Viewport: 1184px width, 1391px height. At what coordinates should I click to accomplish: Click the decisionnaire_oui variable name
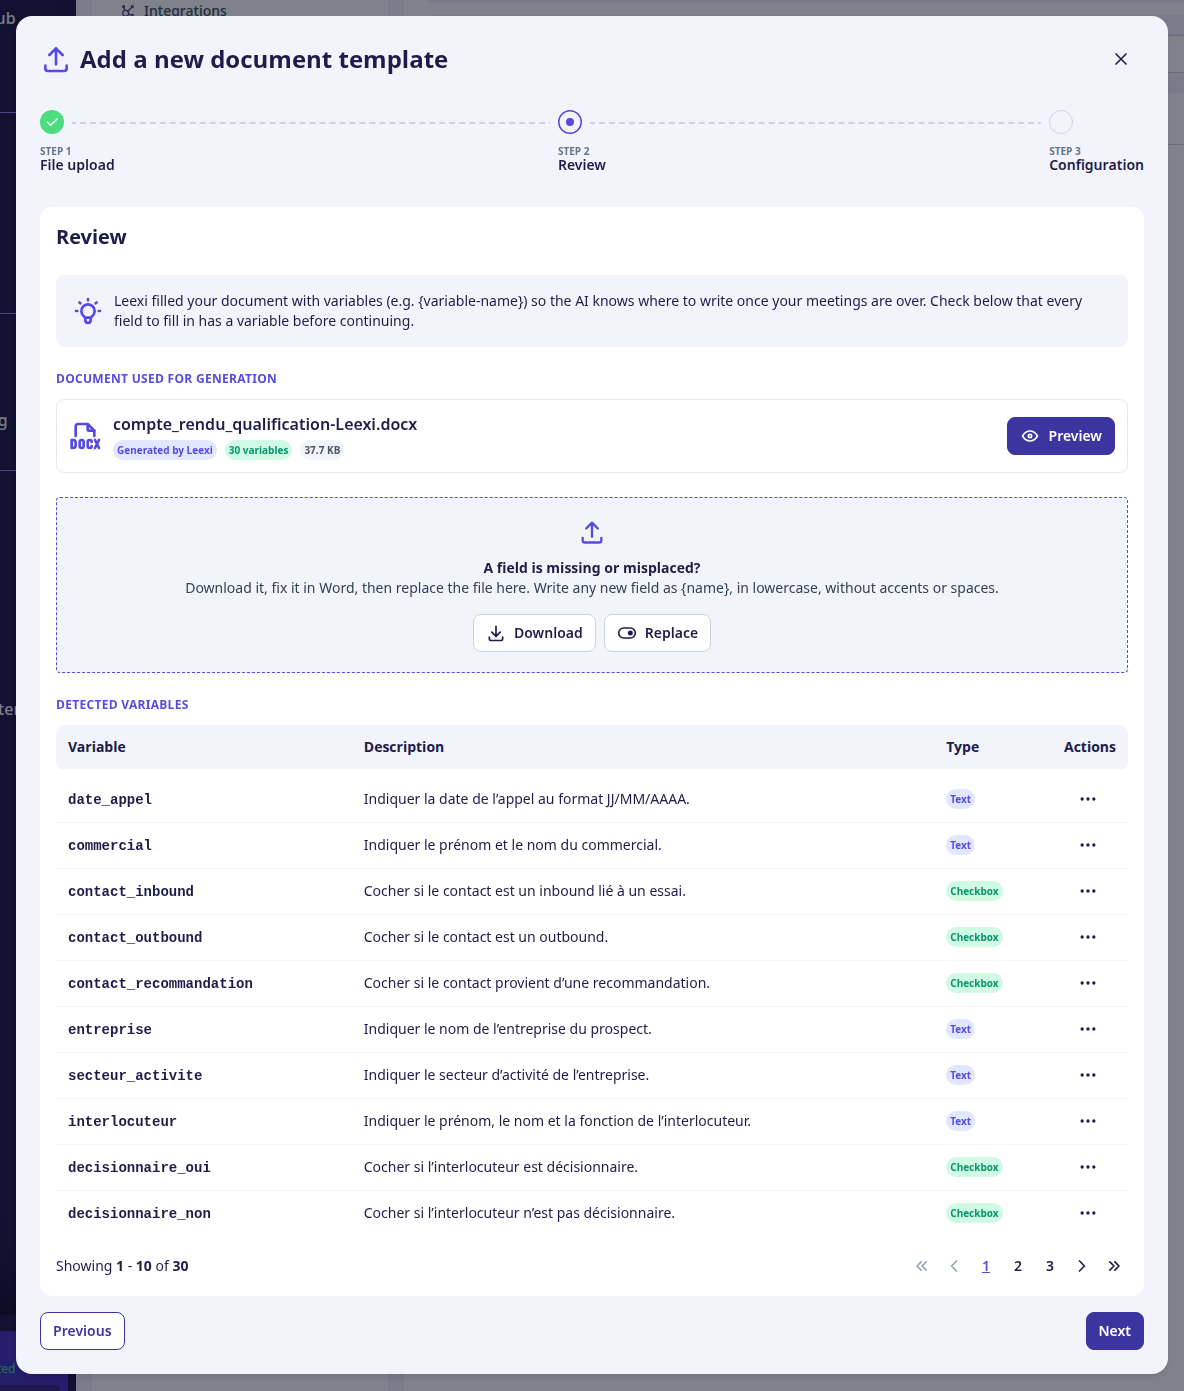[x=139, y=1167]
